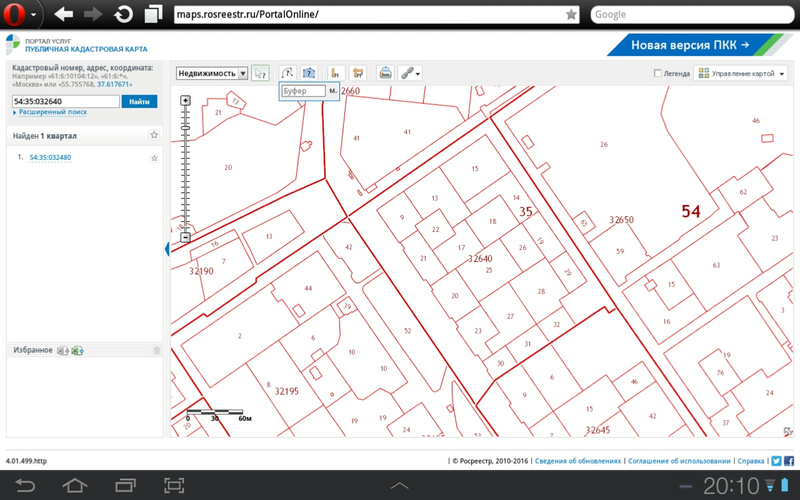Click quarter label 32195 on the map
The image size is (800, 500).
click(287, 391)
